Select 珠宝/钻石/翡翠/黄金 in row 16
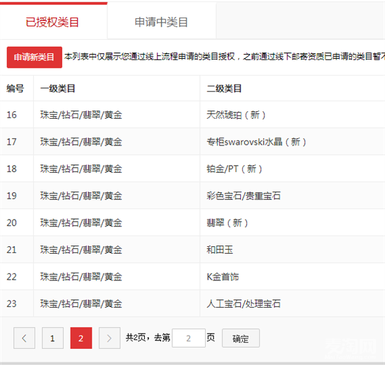 81,115
